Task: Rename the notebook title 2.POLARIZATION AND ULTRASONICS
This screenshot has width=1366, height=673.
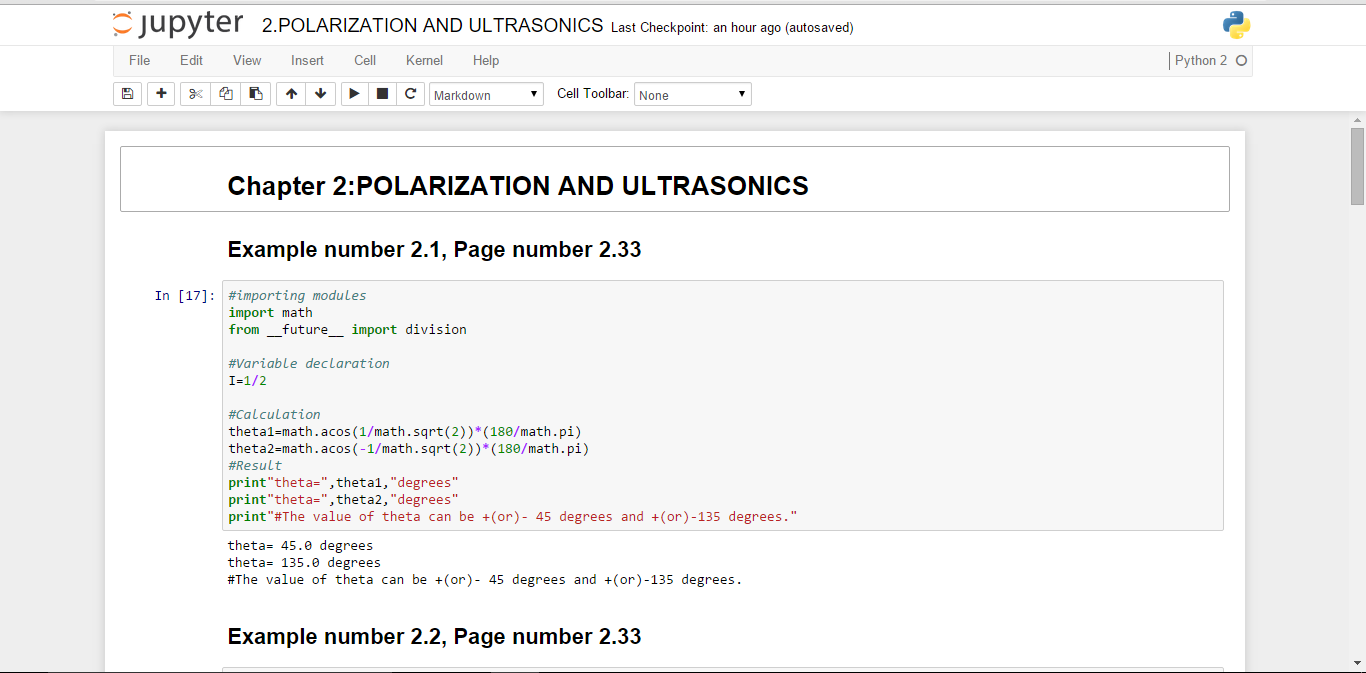Action: coord(432,26)
